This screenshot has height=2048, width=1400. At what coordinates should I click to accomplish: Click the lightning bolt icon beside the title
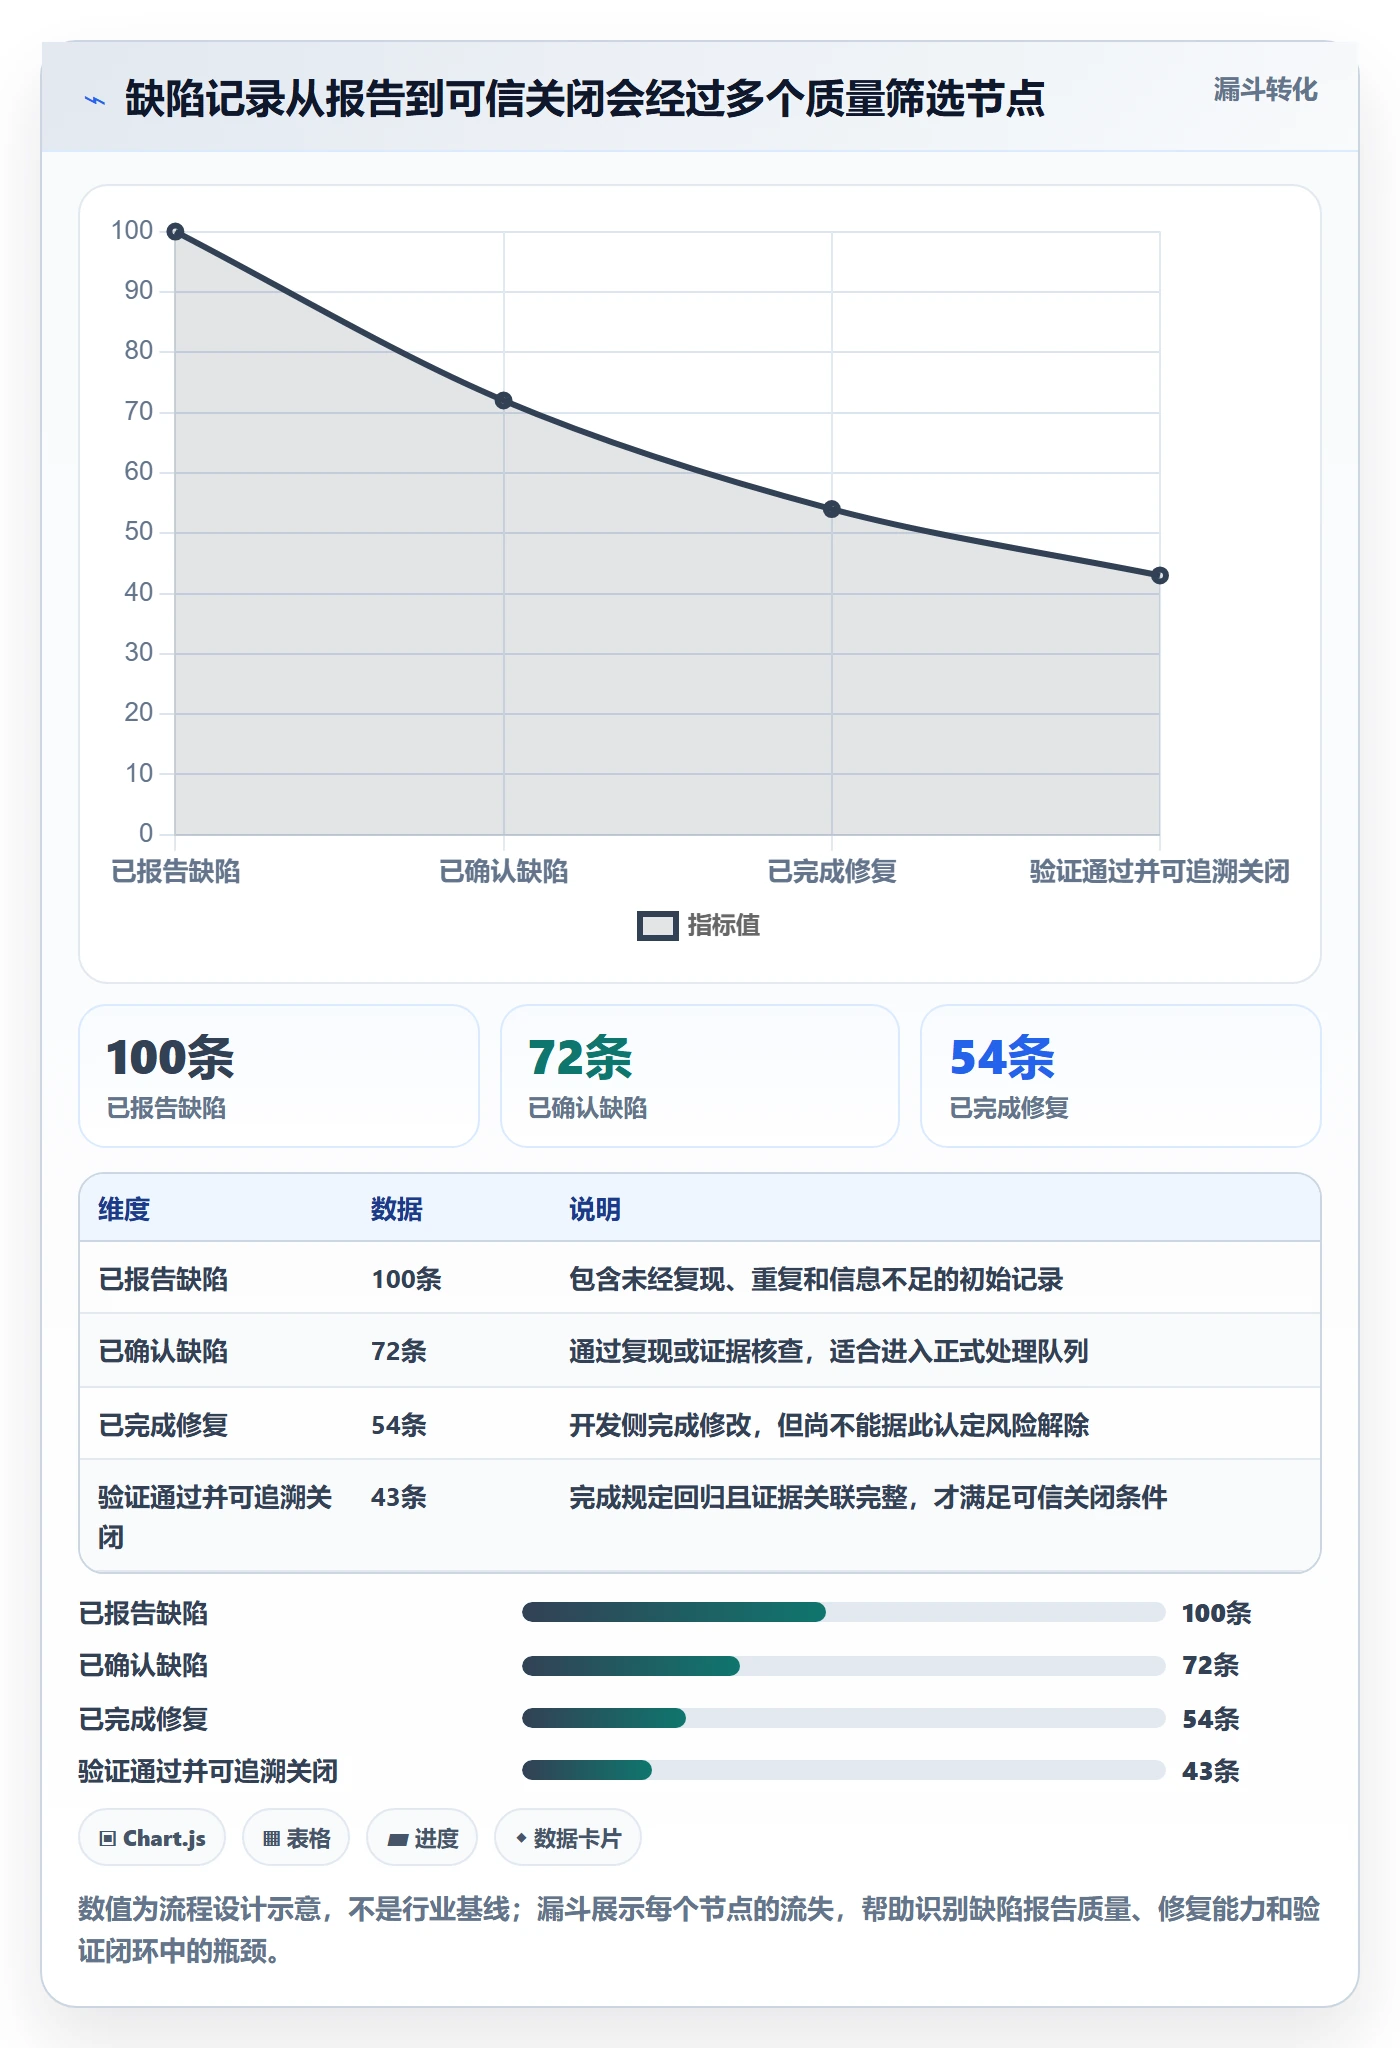coord(95,100)
